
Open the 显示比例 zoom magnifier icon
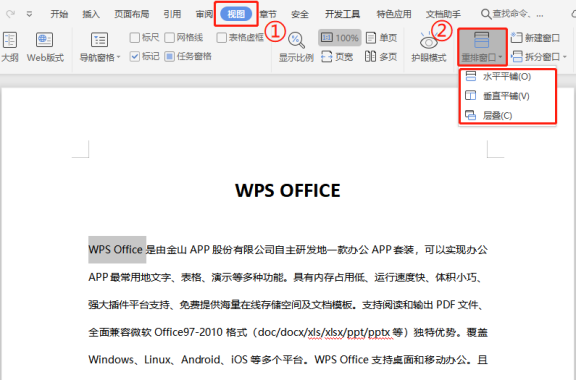(x=296, y=40)
